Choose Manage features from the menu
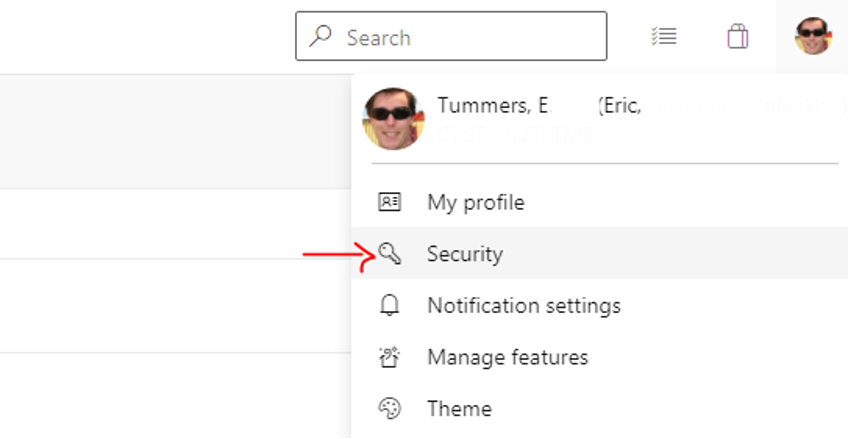Viewport: 849px width, 439px height. point(507,357)
